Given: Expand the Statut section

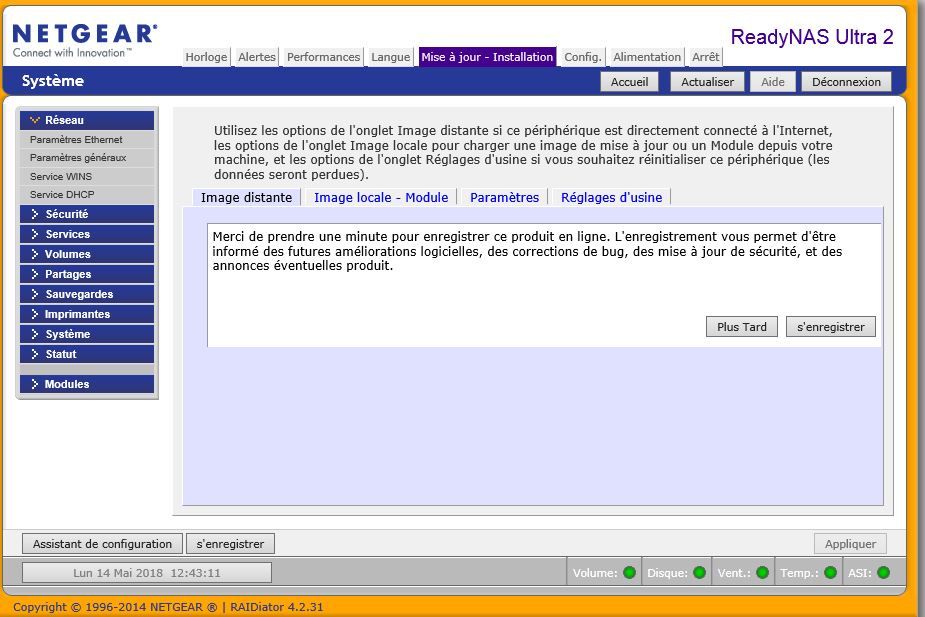Looking at the screenshot, I should click(87, 354).
